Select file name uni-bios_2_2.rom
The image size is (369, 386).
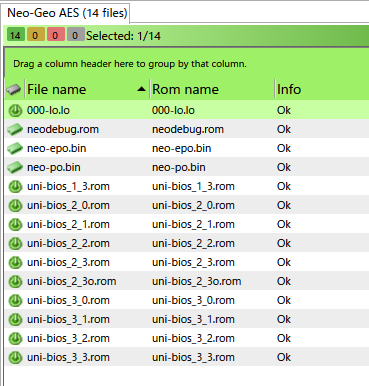(x=68, y=243)
